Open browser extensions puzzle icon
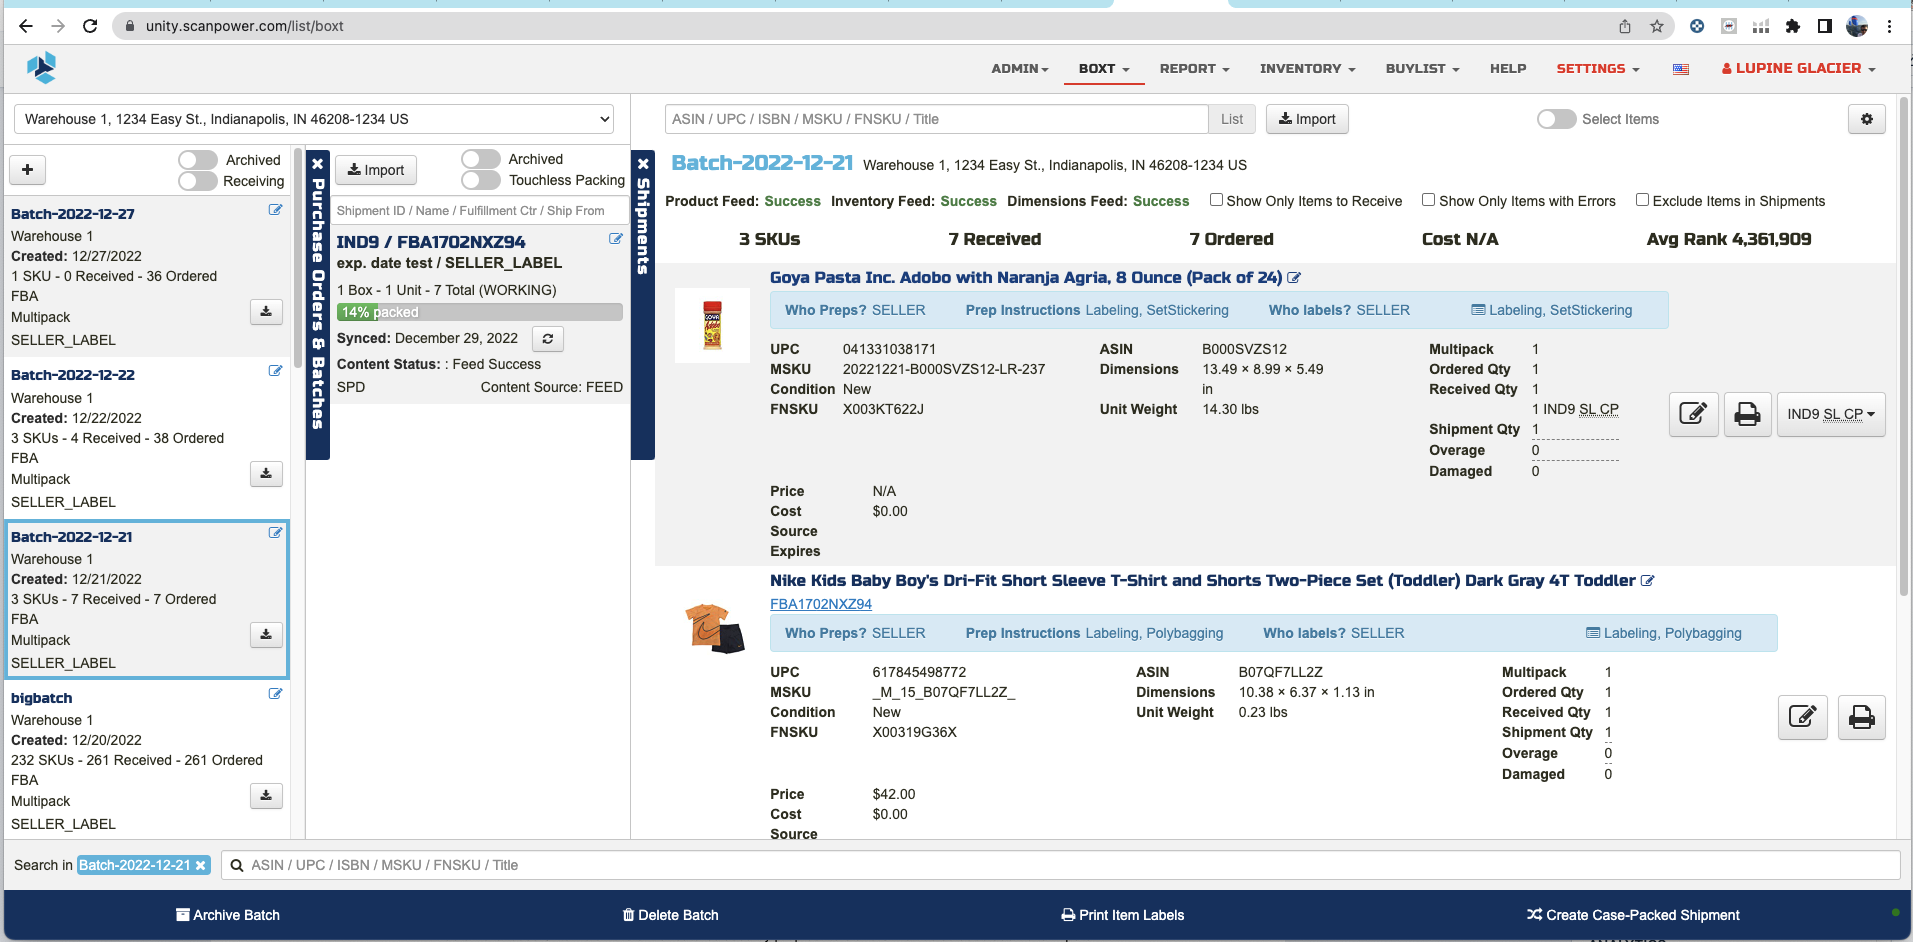 [1793, 26]
